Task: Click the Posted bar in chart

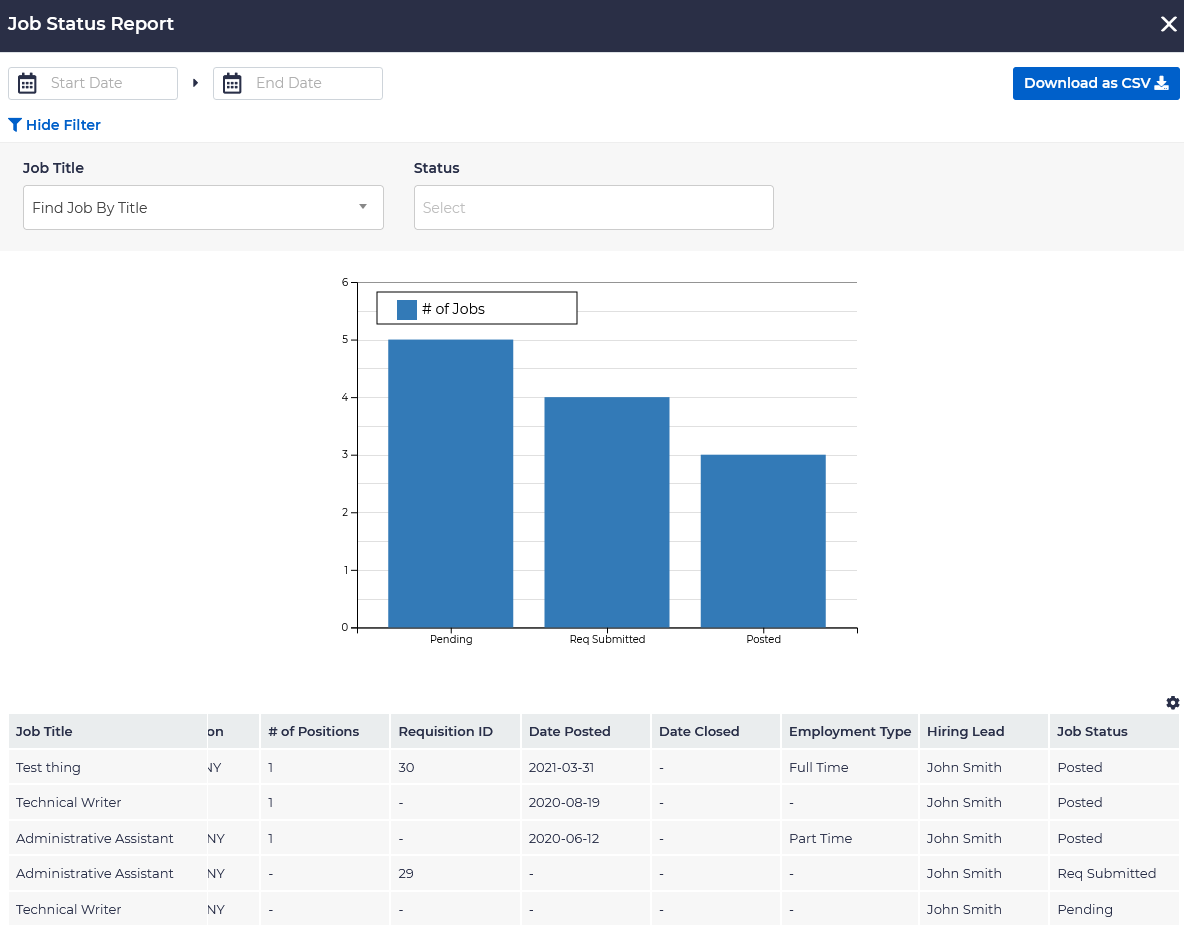Action: [763, 541]
